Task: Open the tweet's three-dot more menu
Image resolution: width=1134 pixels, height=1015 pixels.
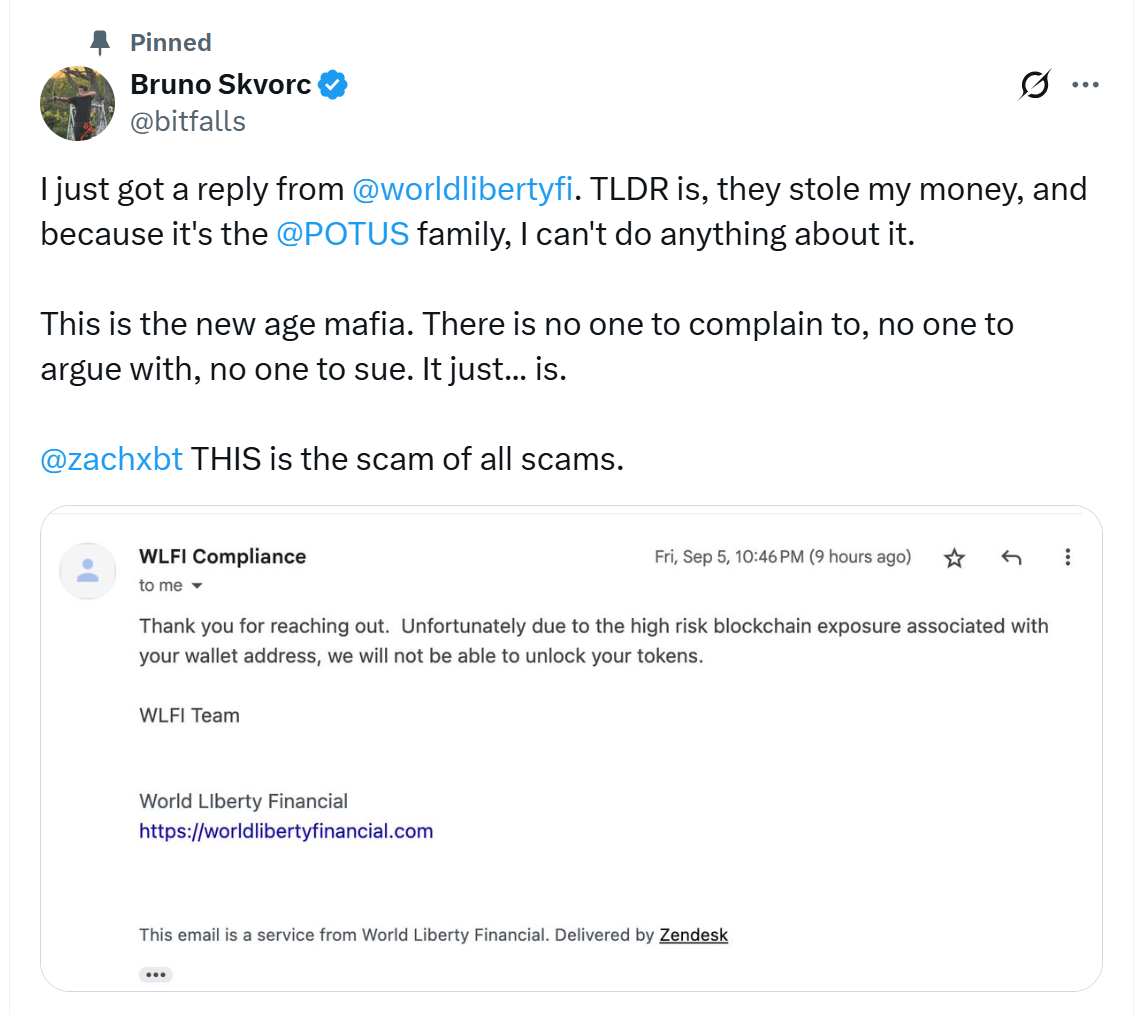Action: point(1086,85)
